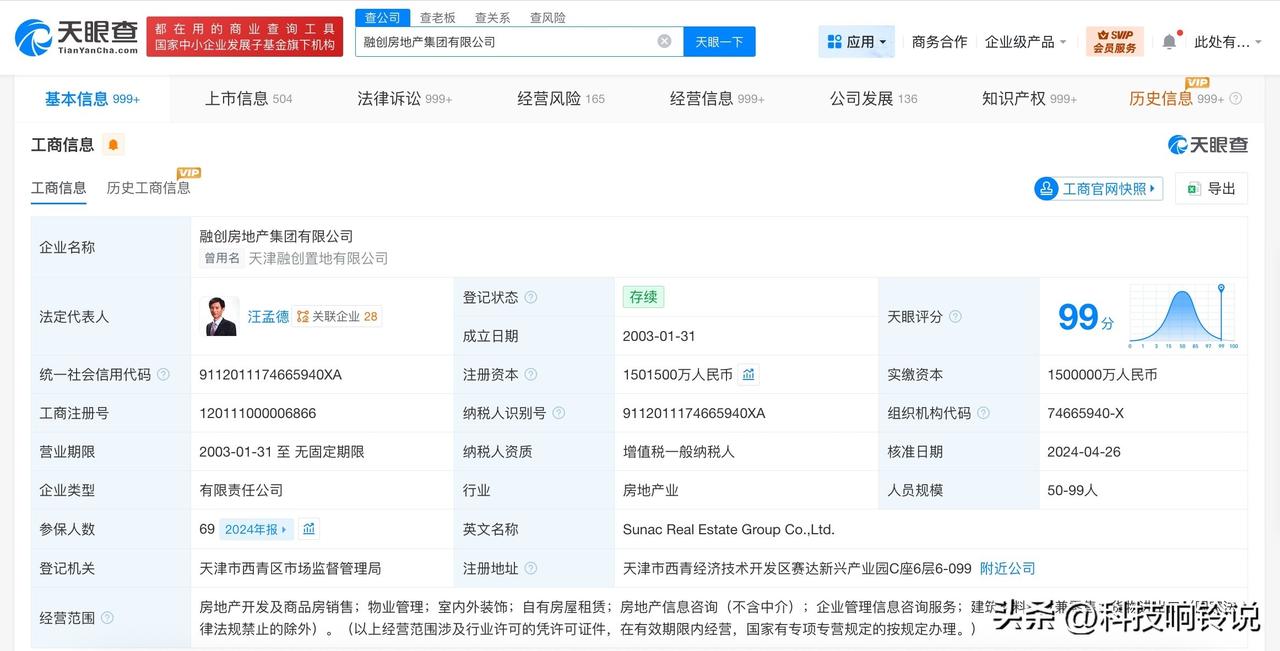Switch to 经营信息 tab
Screen dimensions: 1280x651
pyautogui.click(x=717, y=98)
